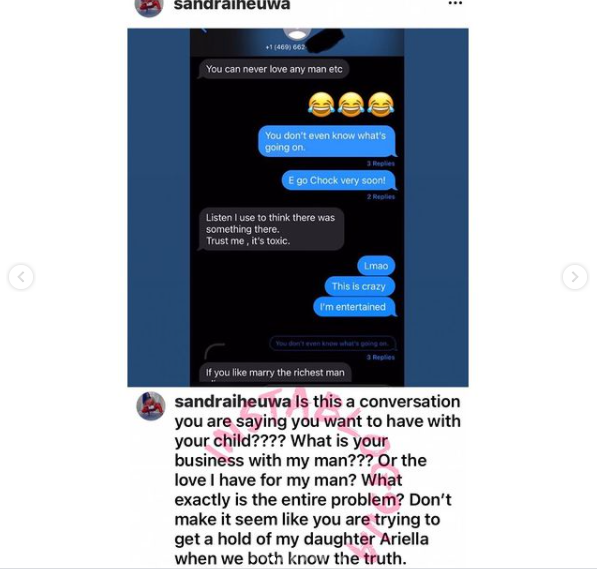597x571 pixels.
Task: Click the phone number in chat header
Action: point(286,47)
